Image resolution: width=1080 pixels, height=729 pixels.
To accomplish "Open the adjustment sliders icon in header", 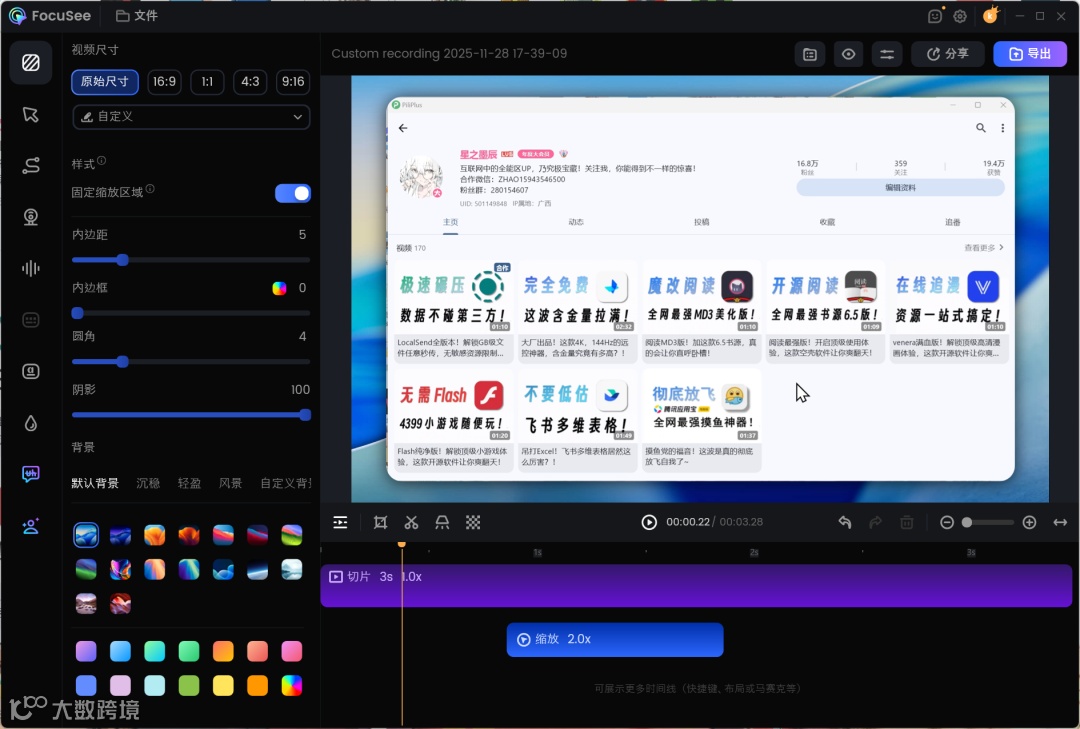I will pyautogui.click(x=887, y=54).
